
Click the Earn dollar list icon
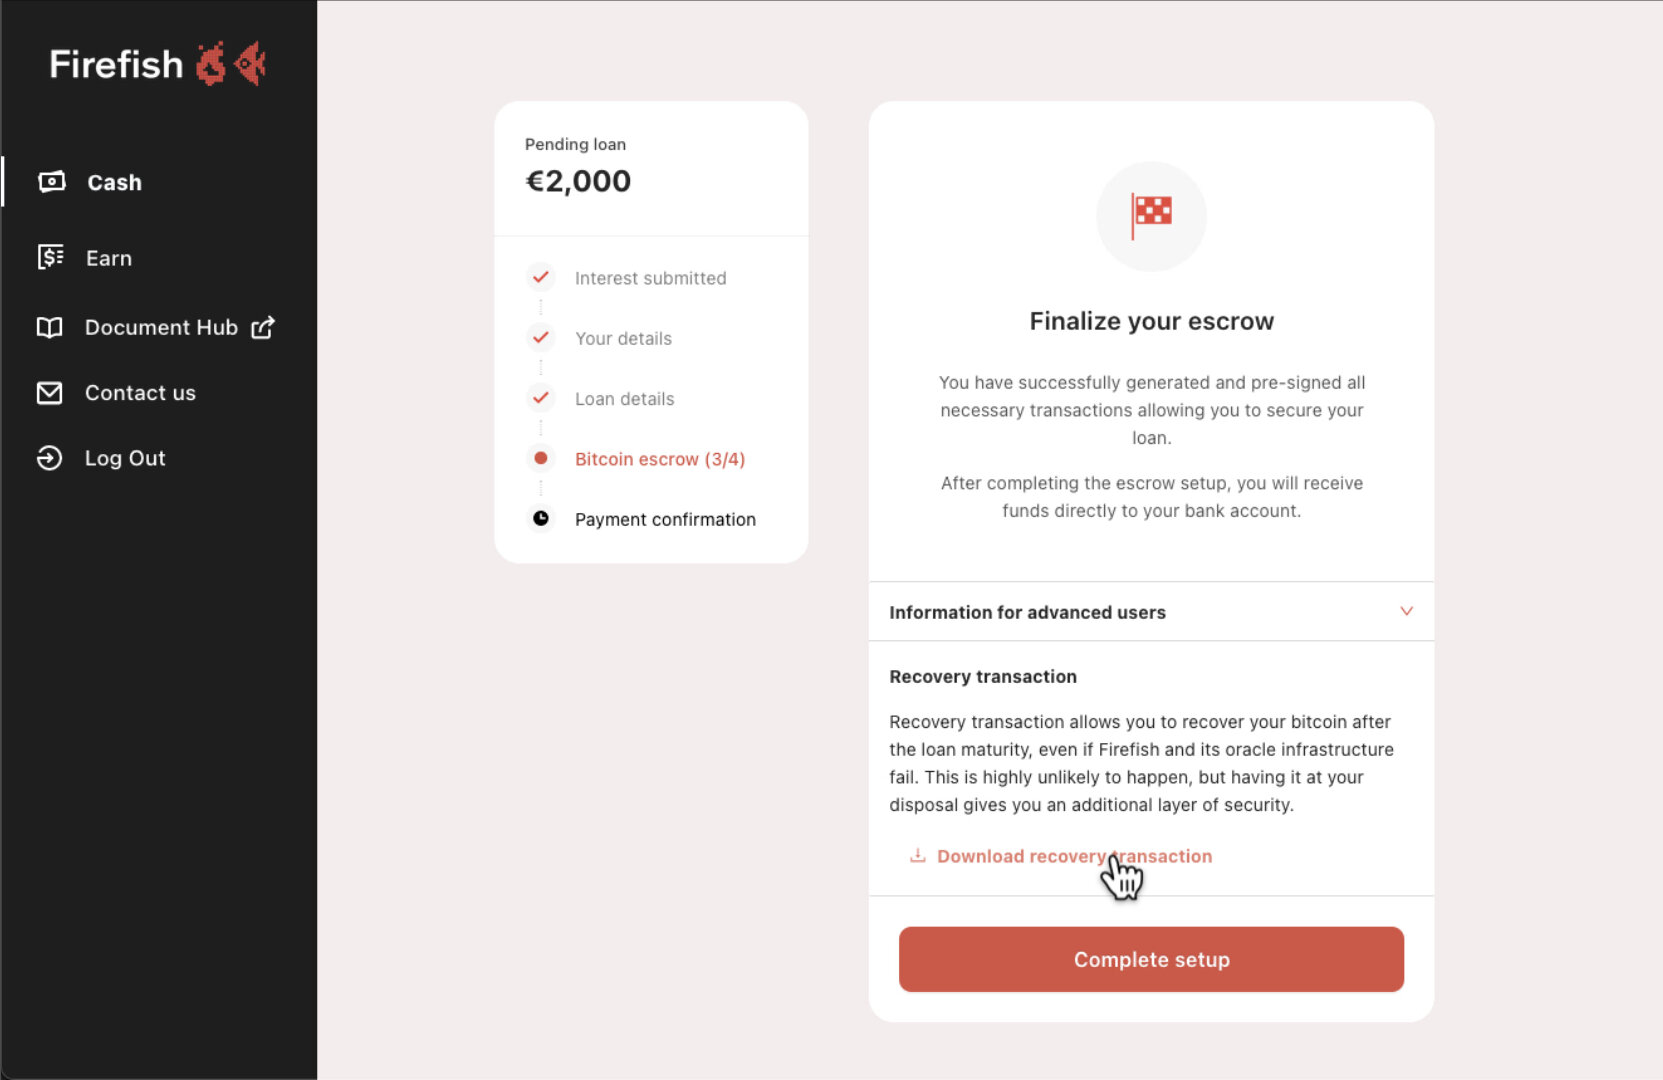[50, 257]
